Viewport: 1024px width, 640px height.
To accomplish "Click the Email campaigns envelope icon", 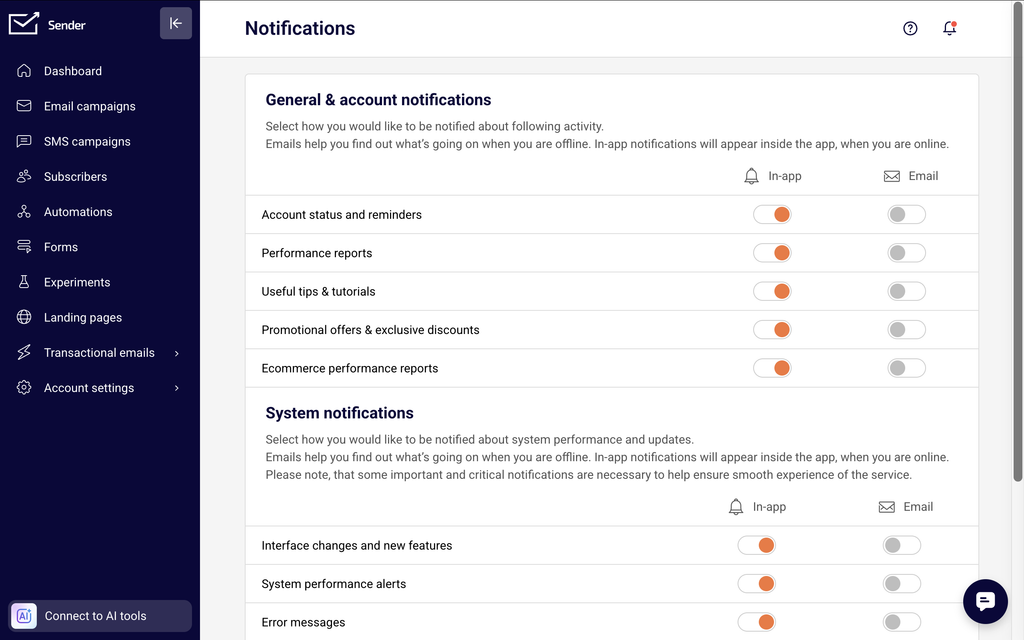I will click(x=24, y=106).
